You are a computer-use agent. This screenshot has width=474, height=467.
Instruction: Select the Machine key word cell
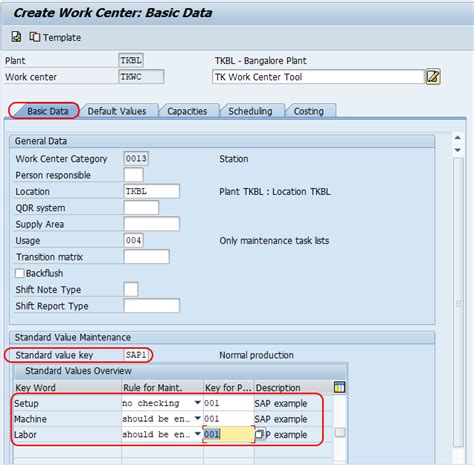pos(68,419)
